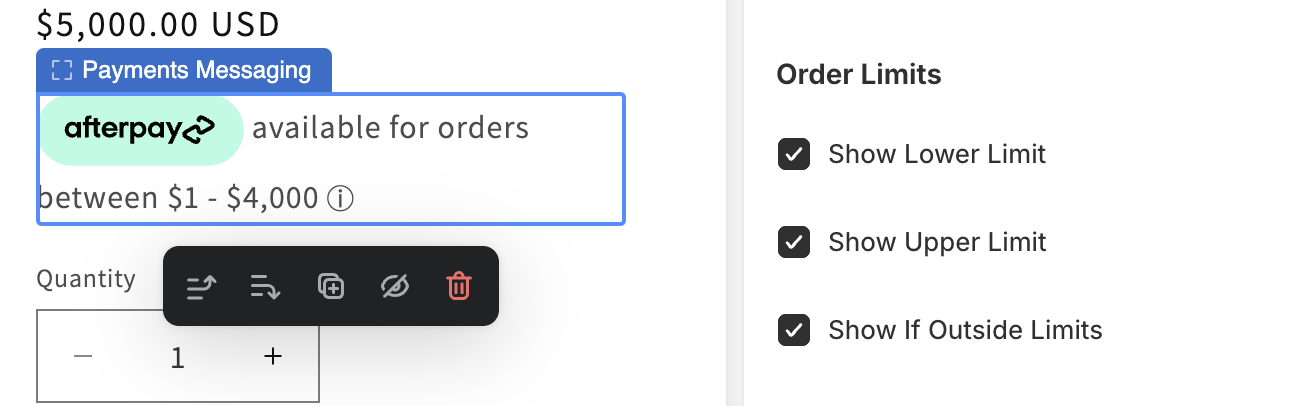Click the info icon after $4,000
Screen dimensions: 1312x406
[340, 199]
